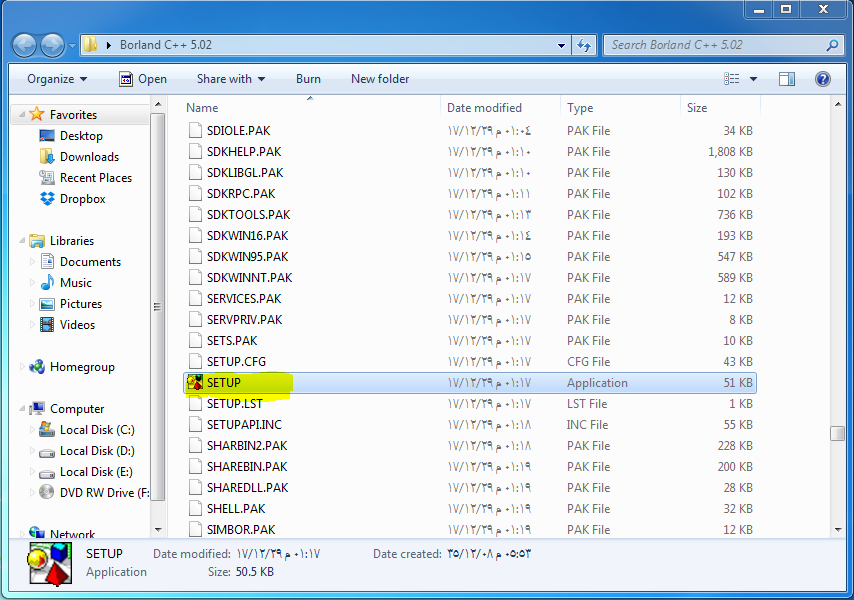Select Libraries in the navigation pane

pos(72,241)
